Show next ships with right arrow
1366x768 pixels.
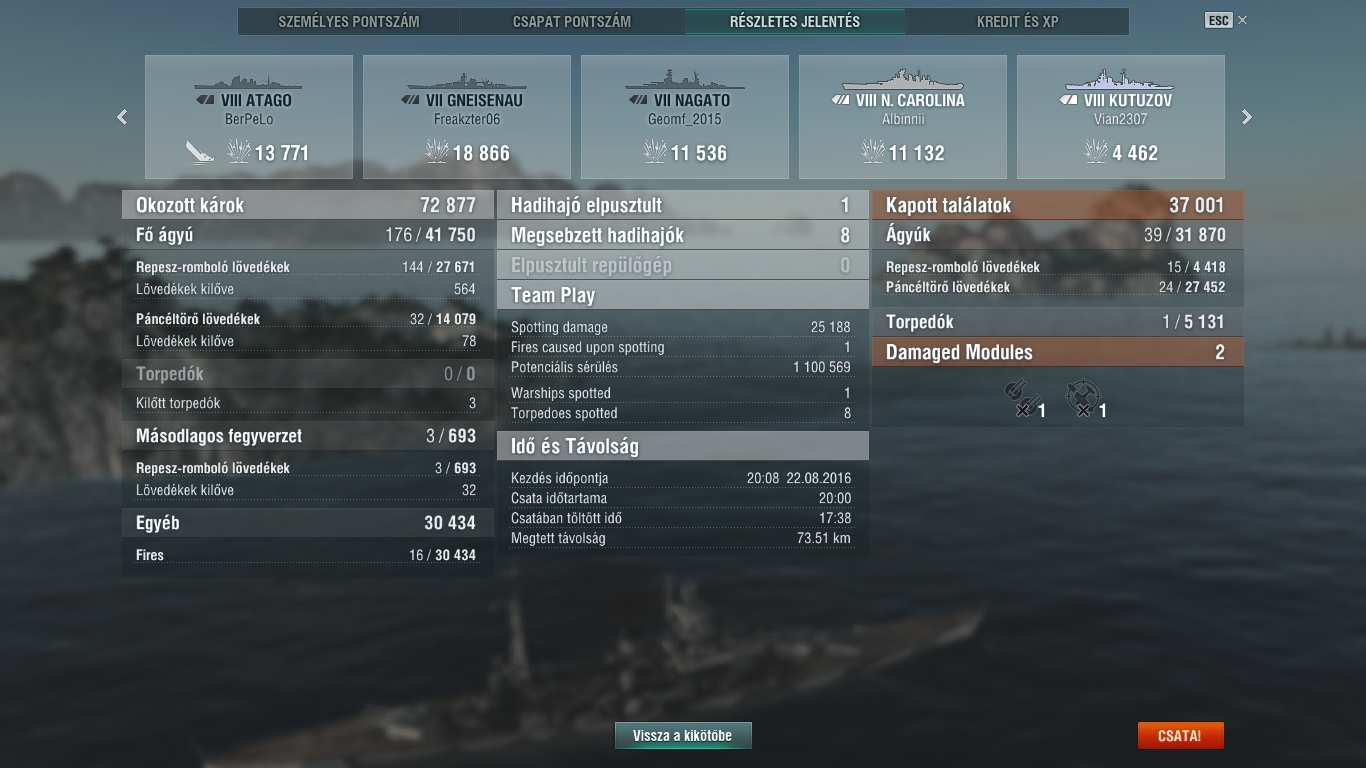tap(1246, 117)
